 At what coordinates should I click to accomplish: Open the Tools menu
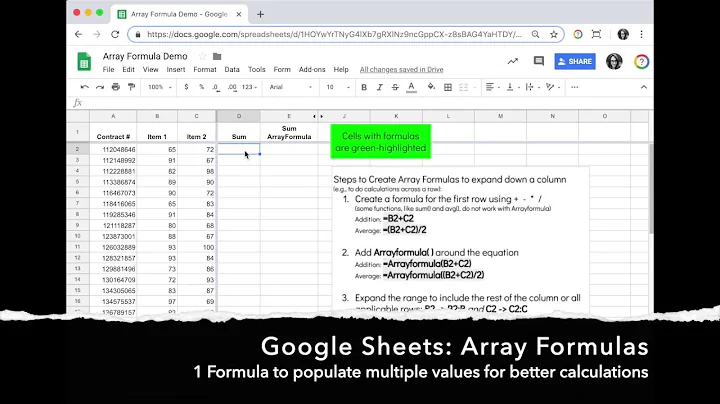point(257,69)
